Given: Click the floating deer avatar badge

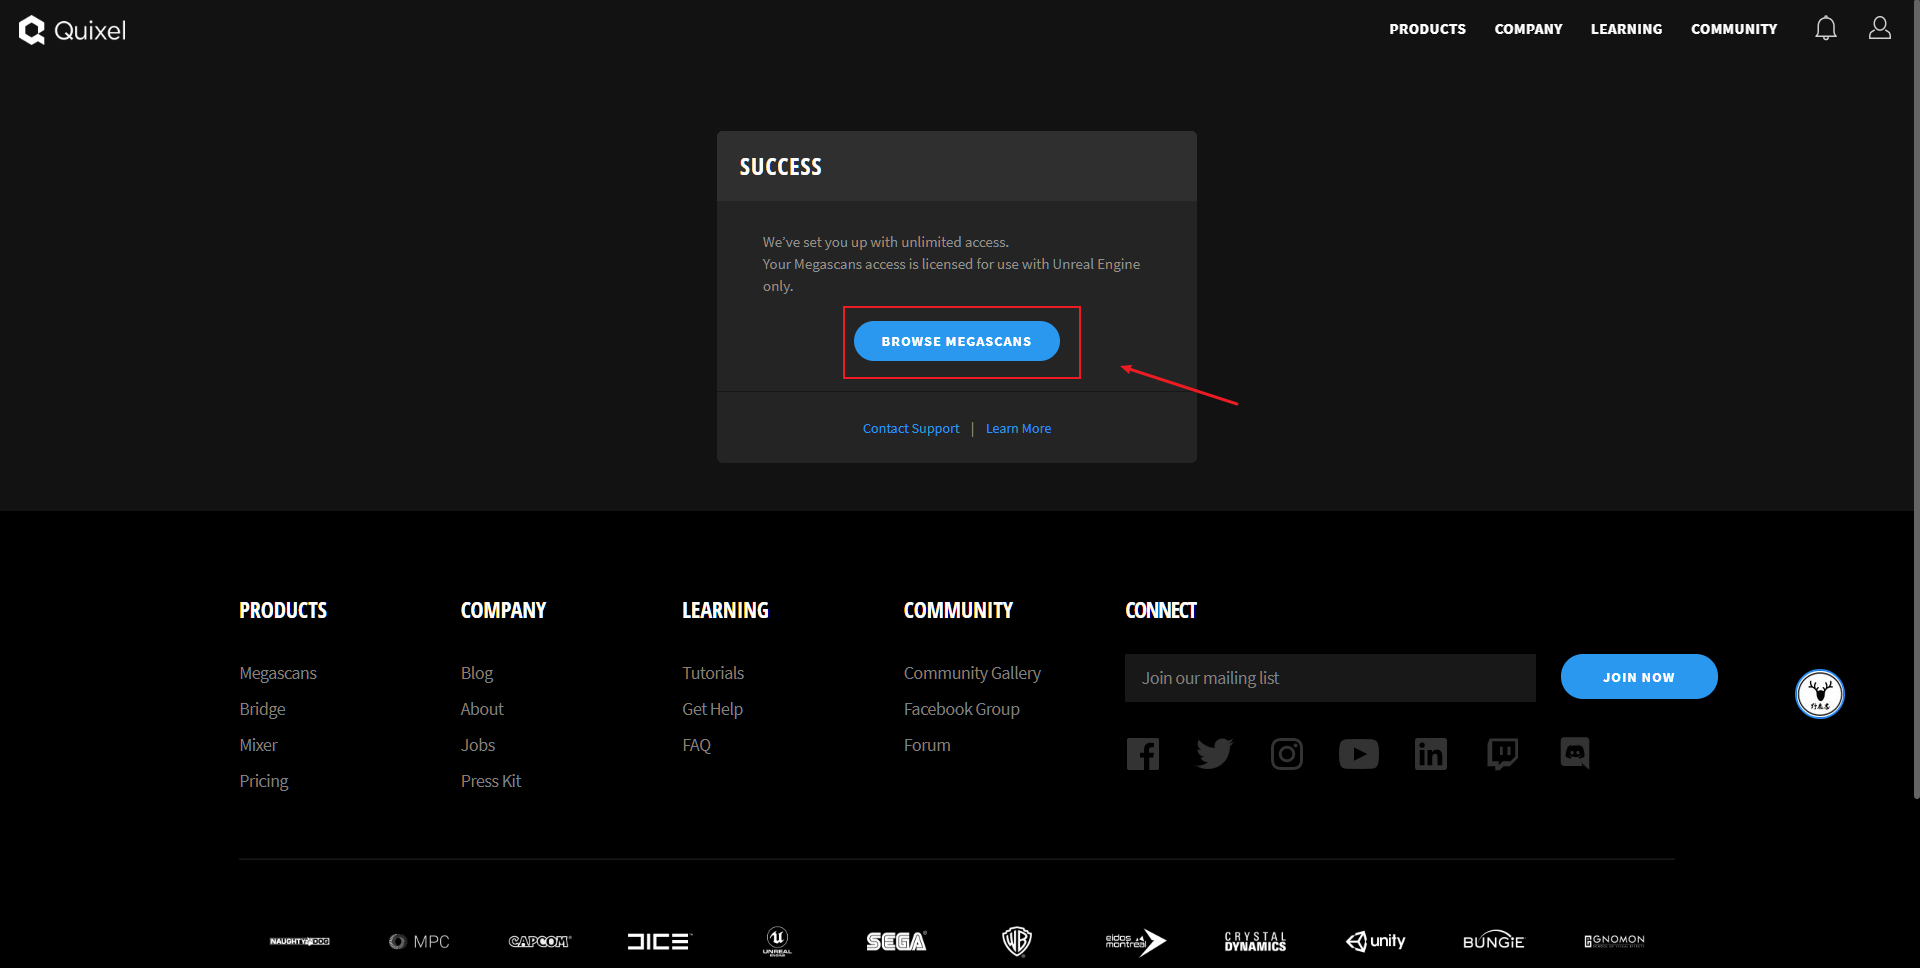Looking at the screenshot, I should point(1820,694).
